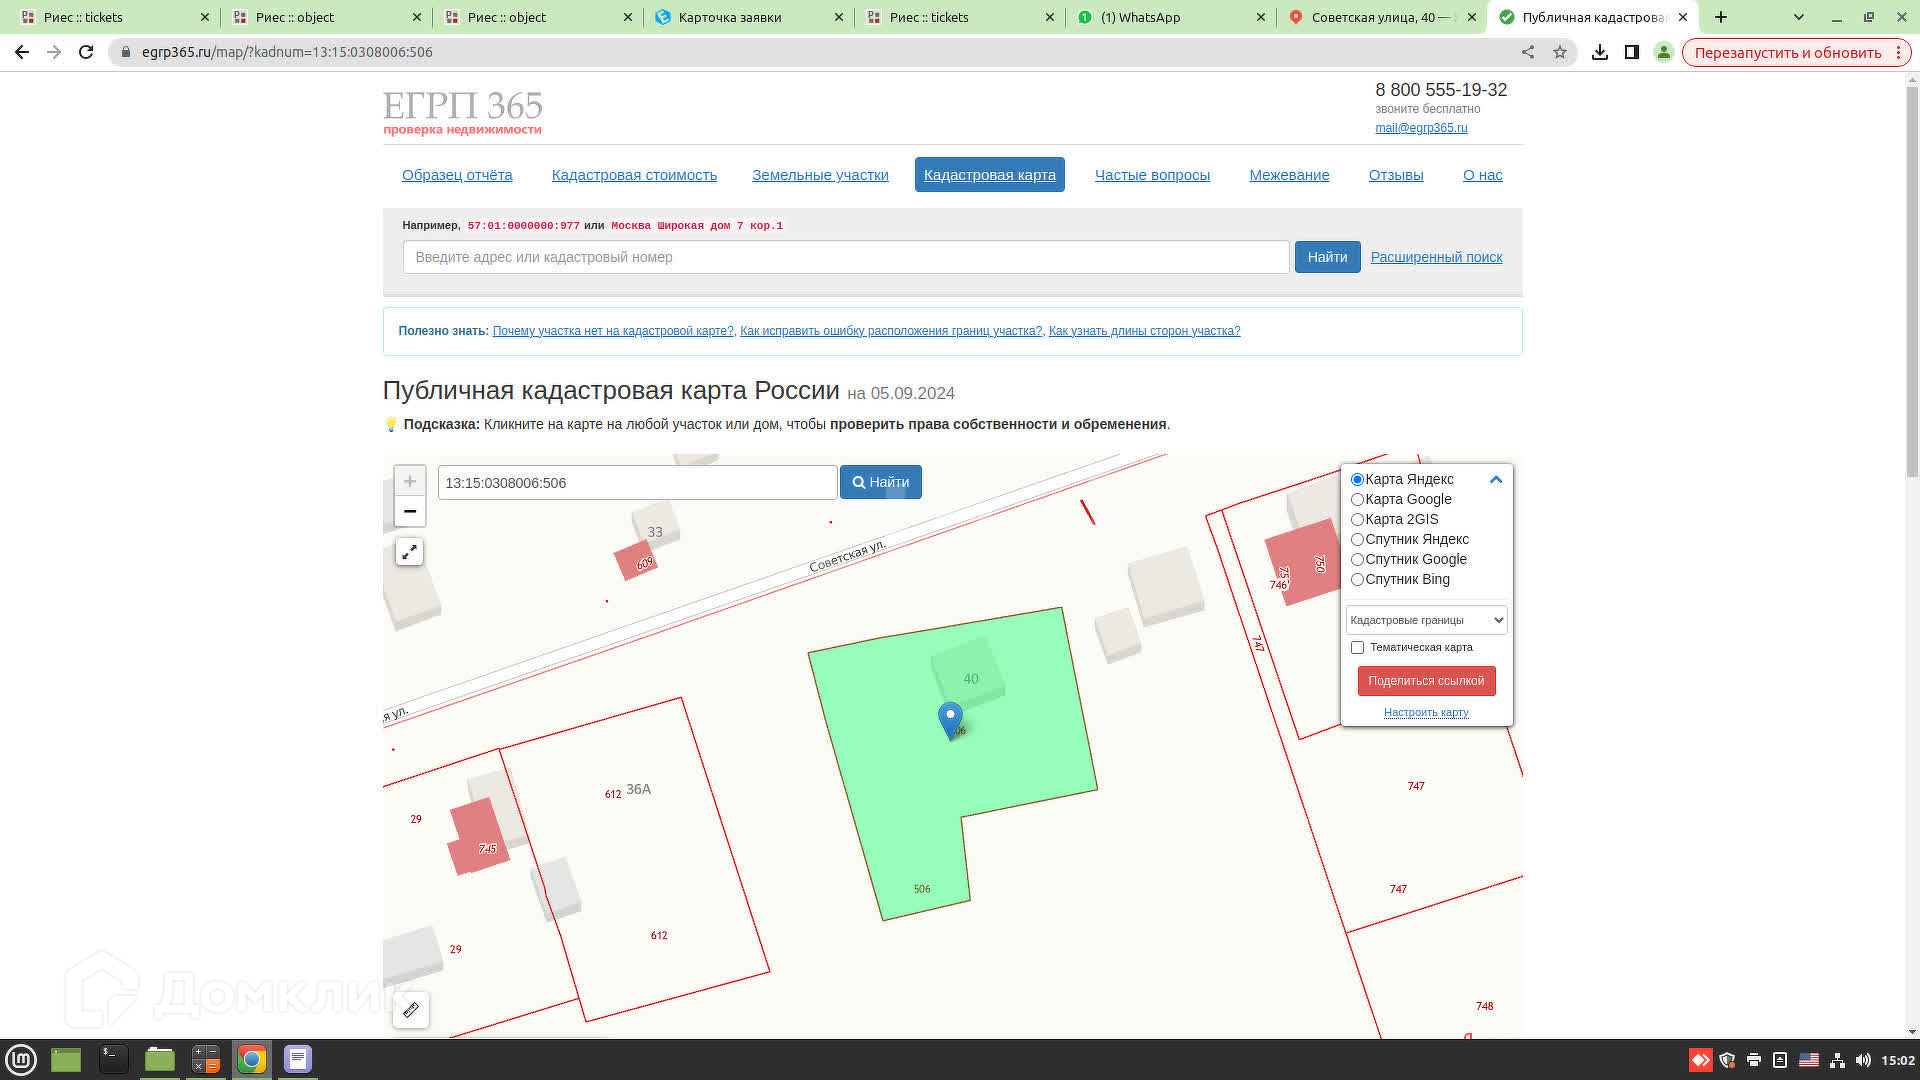Image resolution: width=1920 pixels, height=1080 pixels.
Task: Switch to the Карточка заявки tab
Action: [x=730, y=17]
